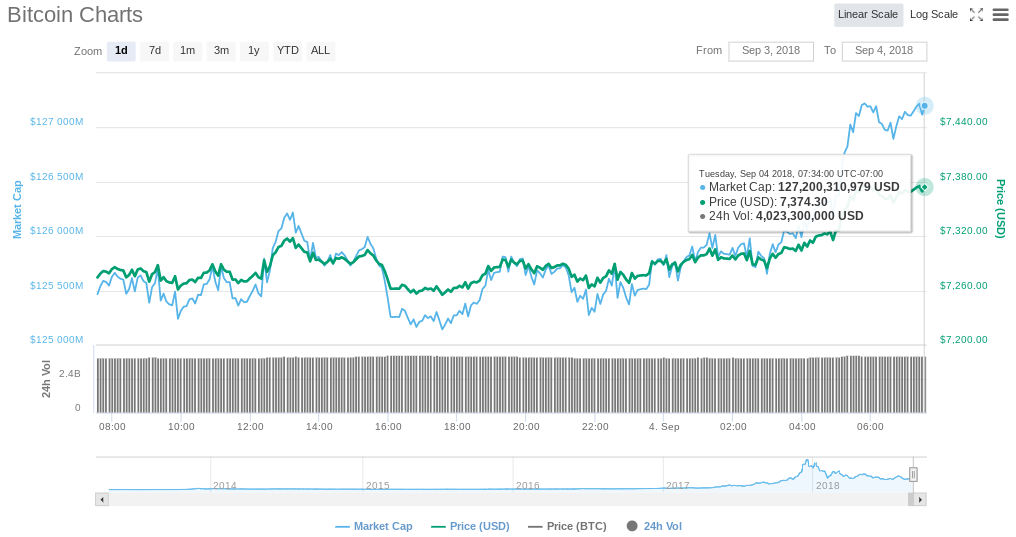Select the ALL zoom range

[320, 51]
